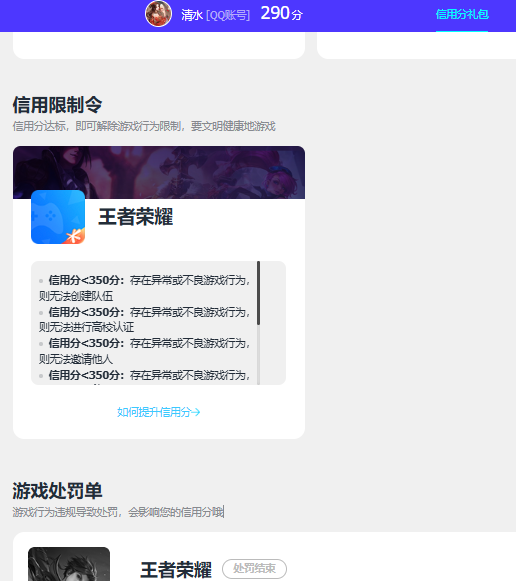Click the 290分 credit score
This screenshot has width=516, height=581.
click(x=282, y=14)
